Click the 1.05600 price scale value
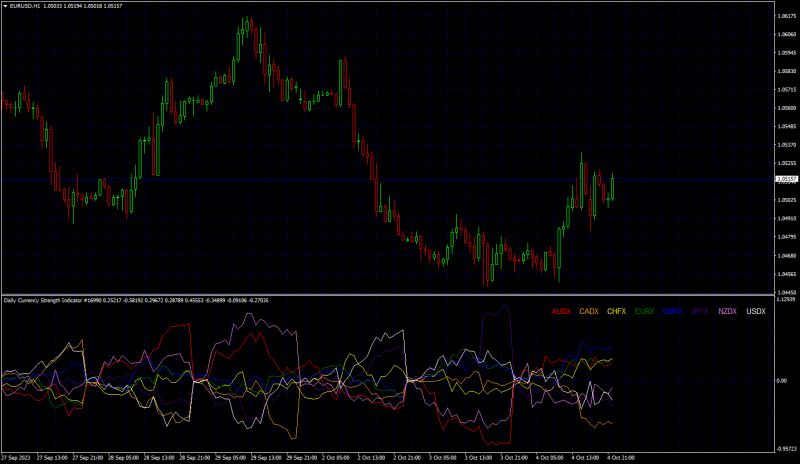 [x=787, y=108]
